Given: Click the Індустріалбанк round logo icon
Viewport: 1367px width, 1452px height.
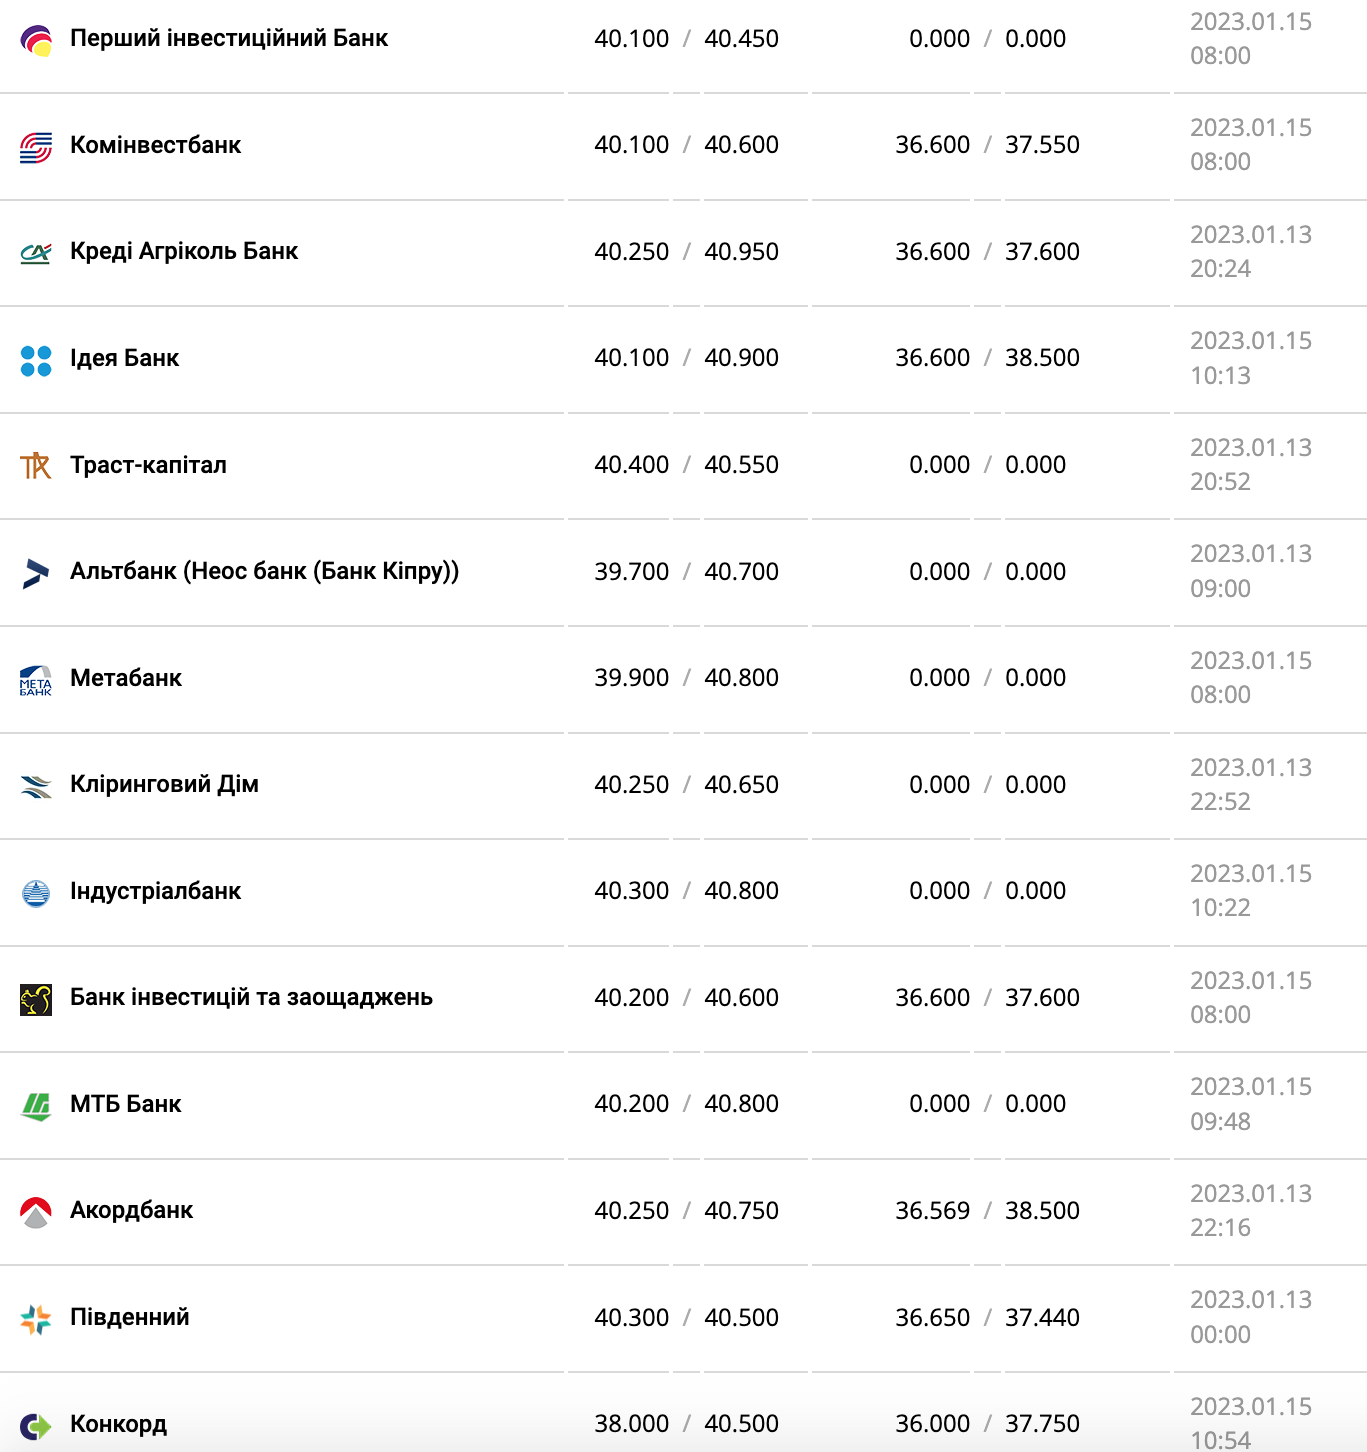Looking at the screenshot, I should tap(36, 893).
